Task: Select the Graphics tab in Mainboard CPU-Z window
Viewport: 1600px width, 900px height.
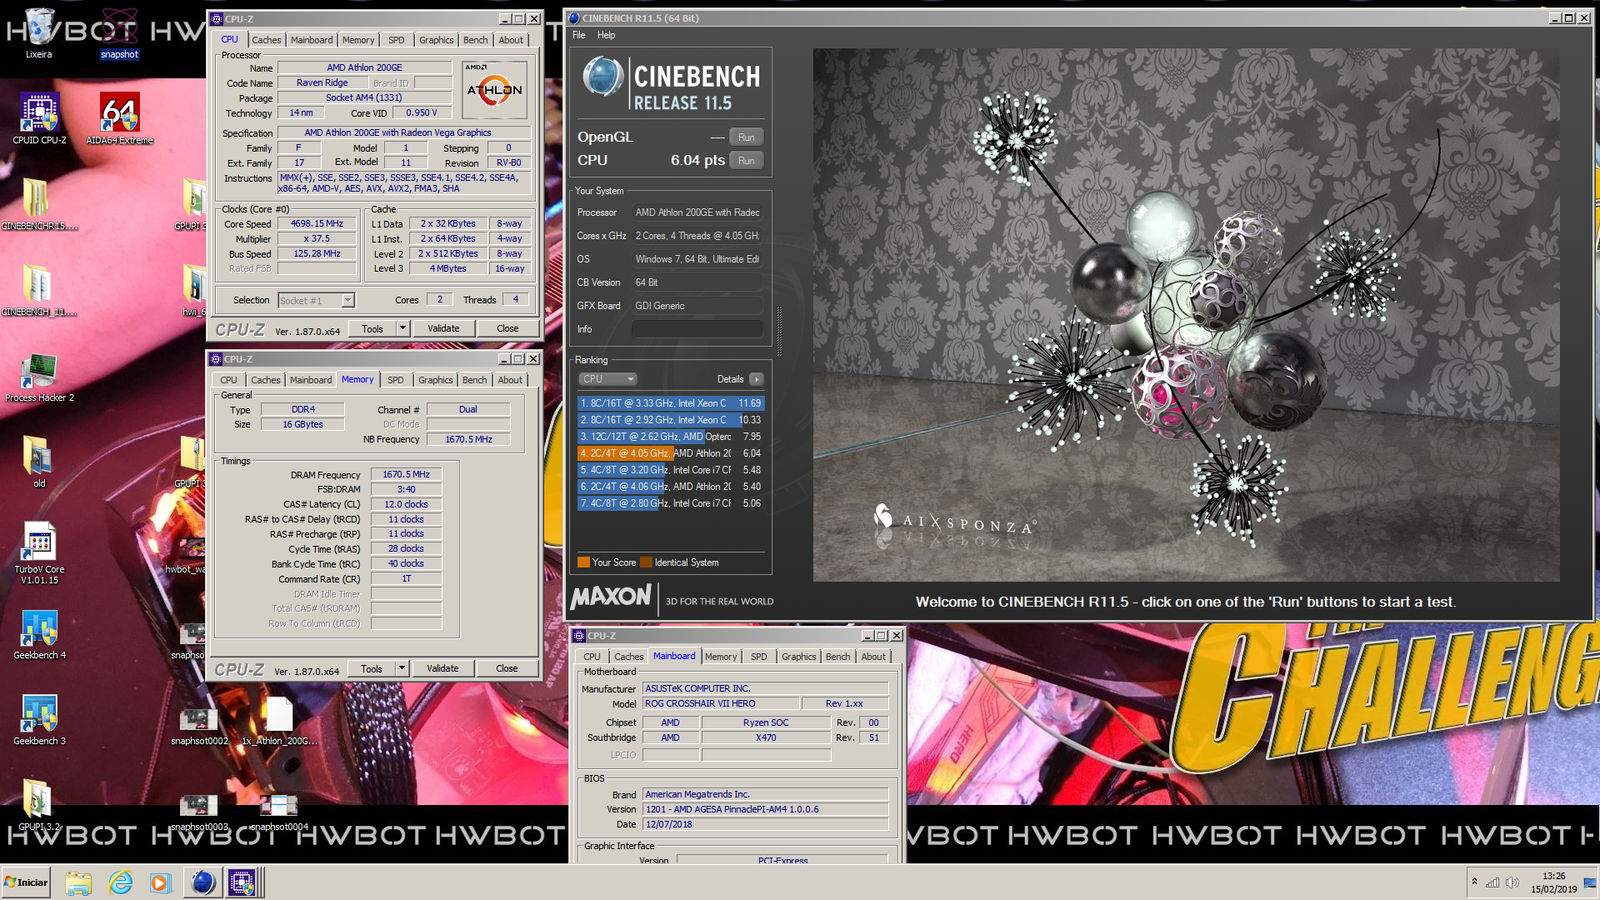Action: [798, 657]
